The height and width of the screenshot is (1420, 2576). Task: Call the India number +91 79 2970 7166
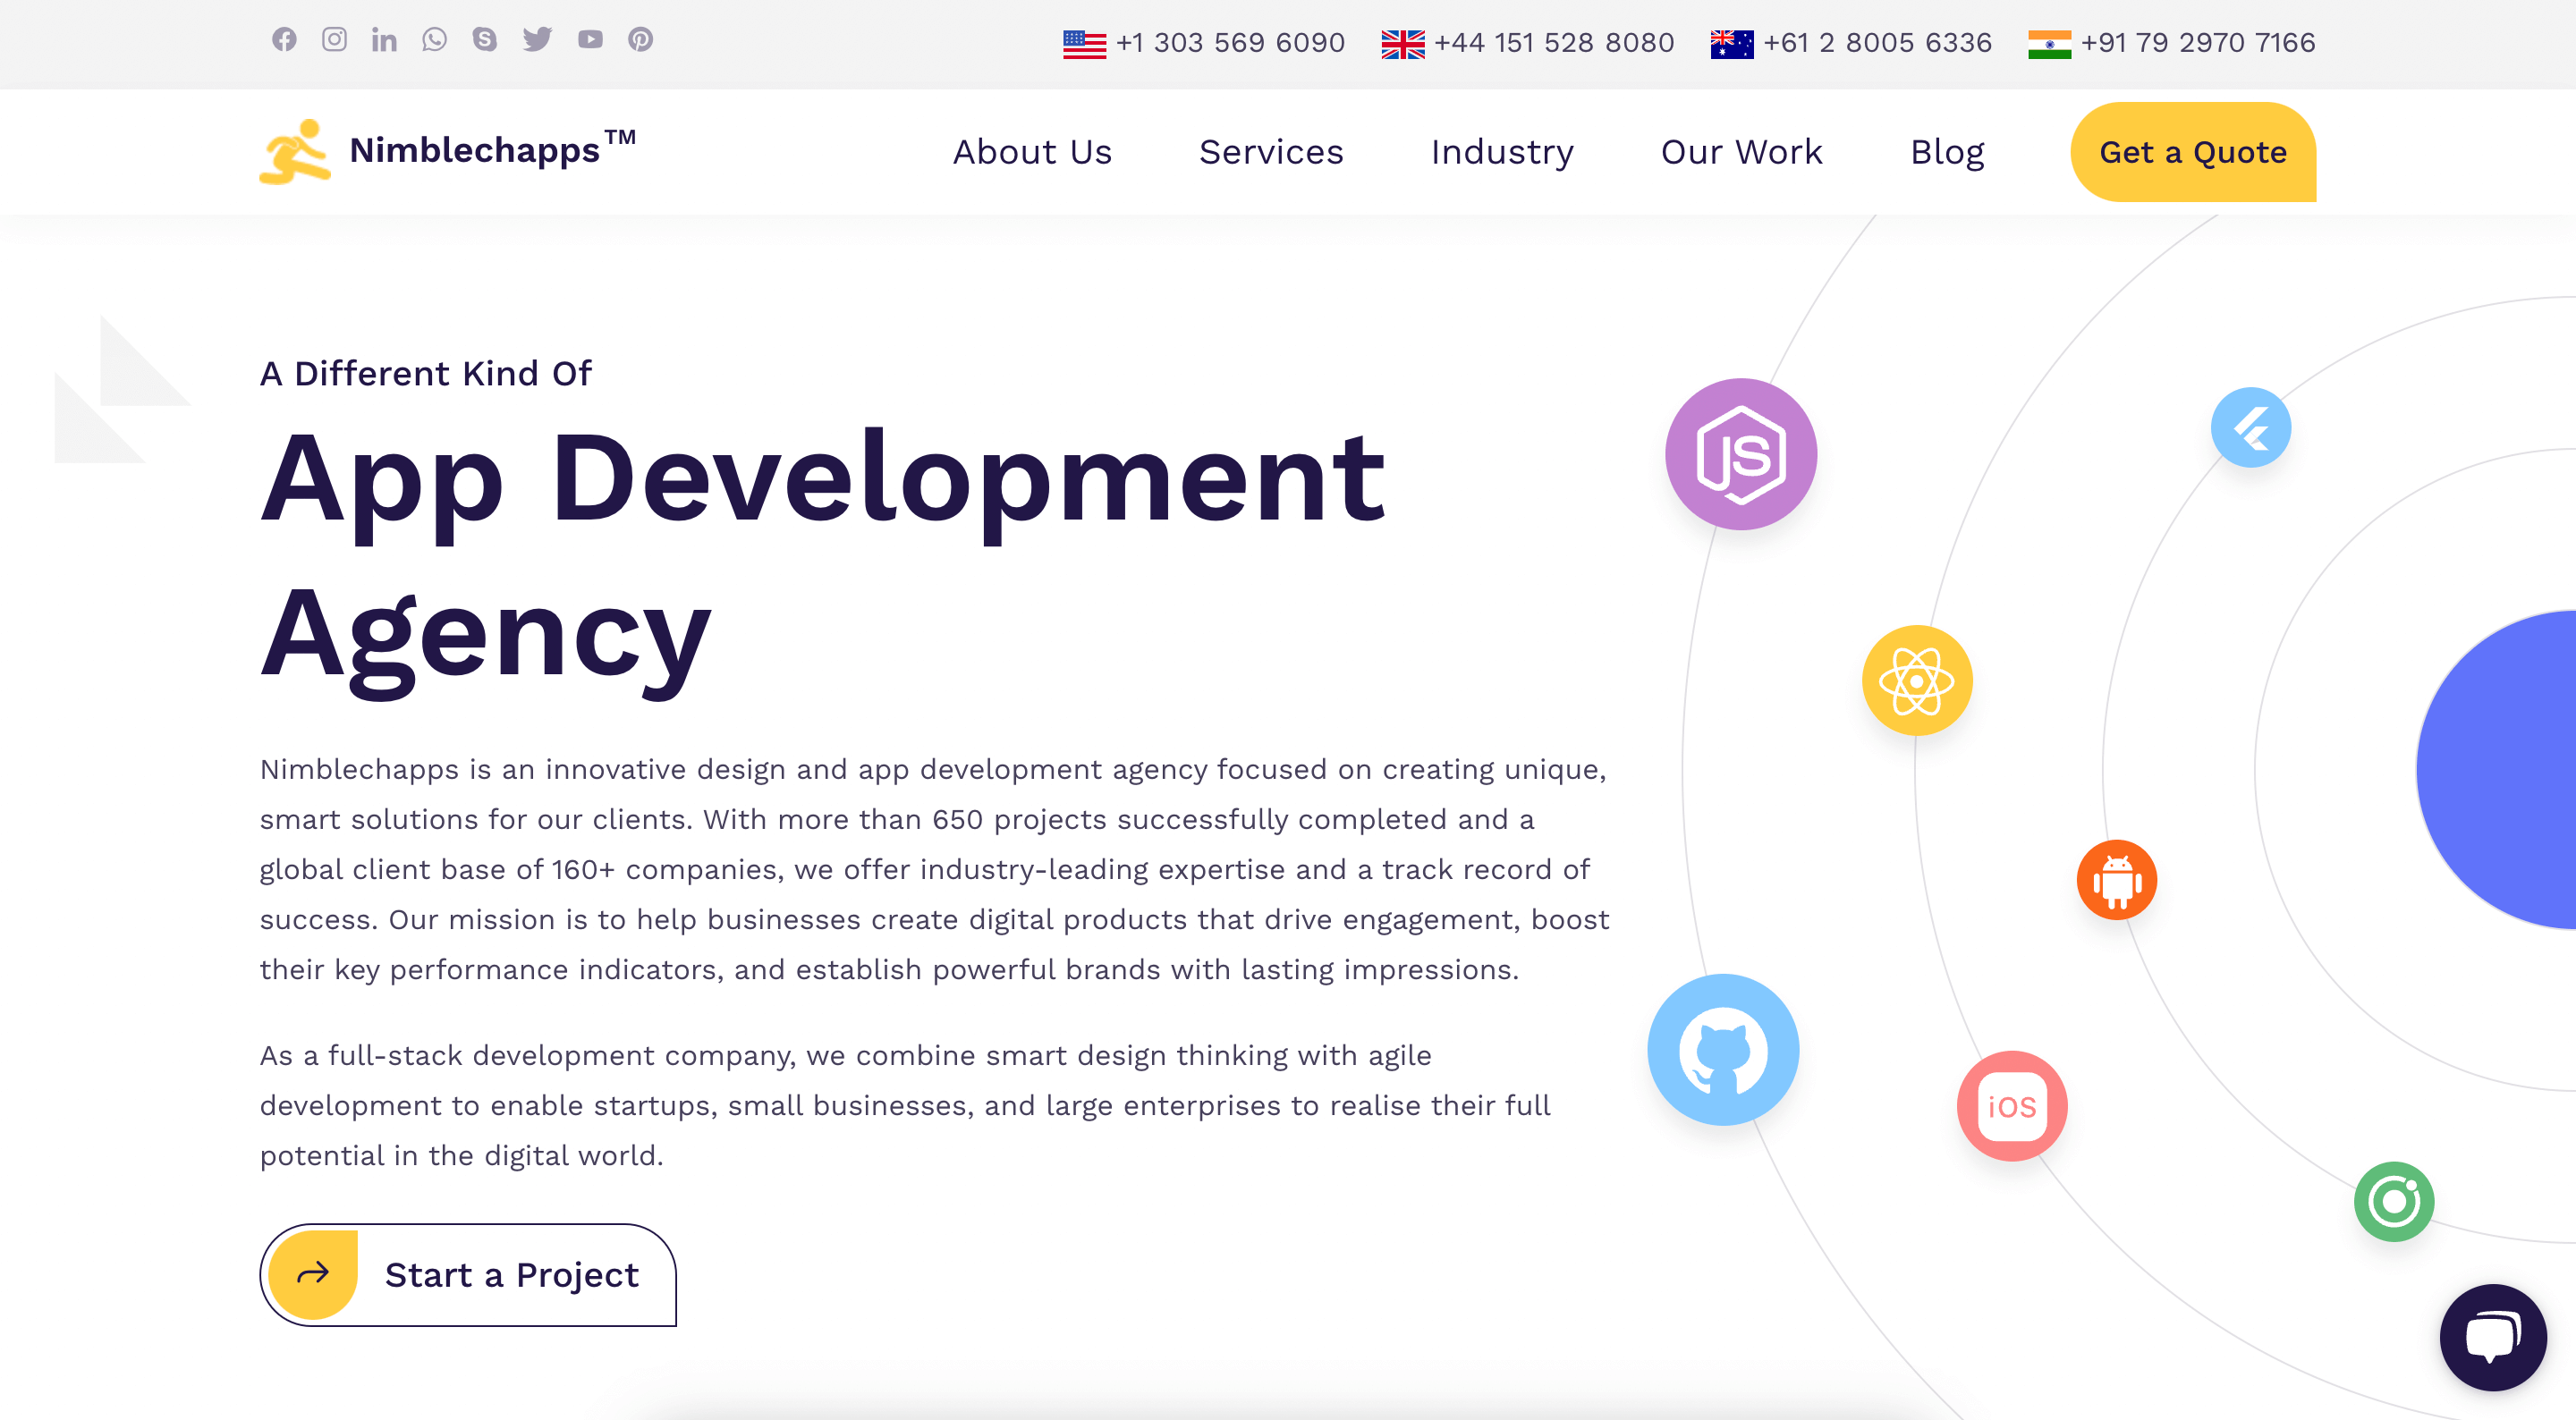(x=2198, y=43)
